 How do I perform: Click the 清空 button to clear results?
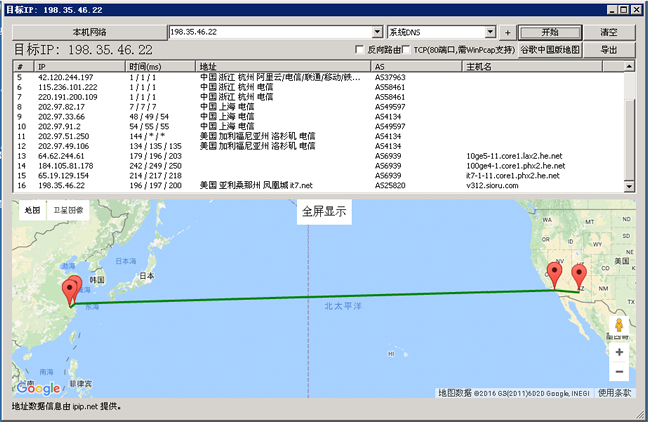pos(608,32)
